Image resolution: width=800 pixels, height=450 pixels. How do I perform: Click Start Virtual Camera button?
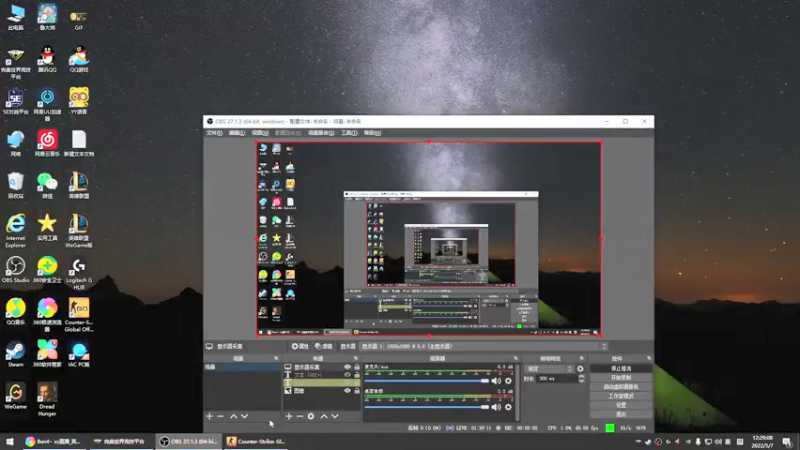click(621, 387)
